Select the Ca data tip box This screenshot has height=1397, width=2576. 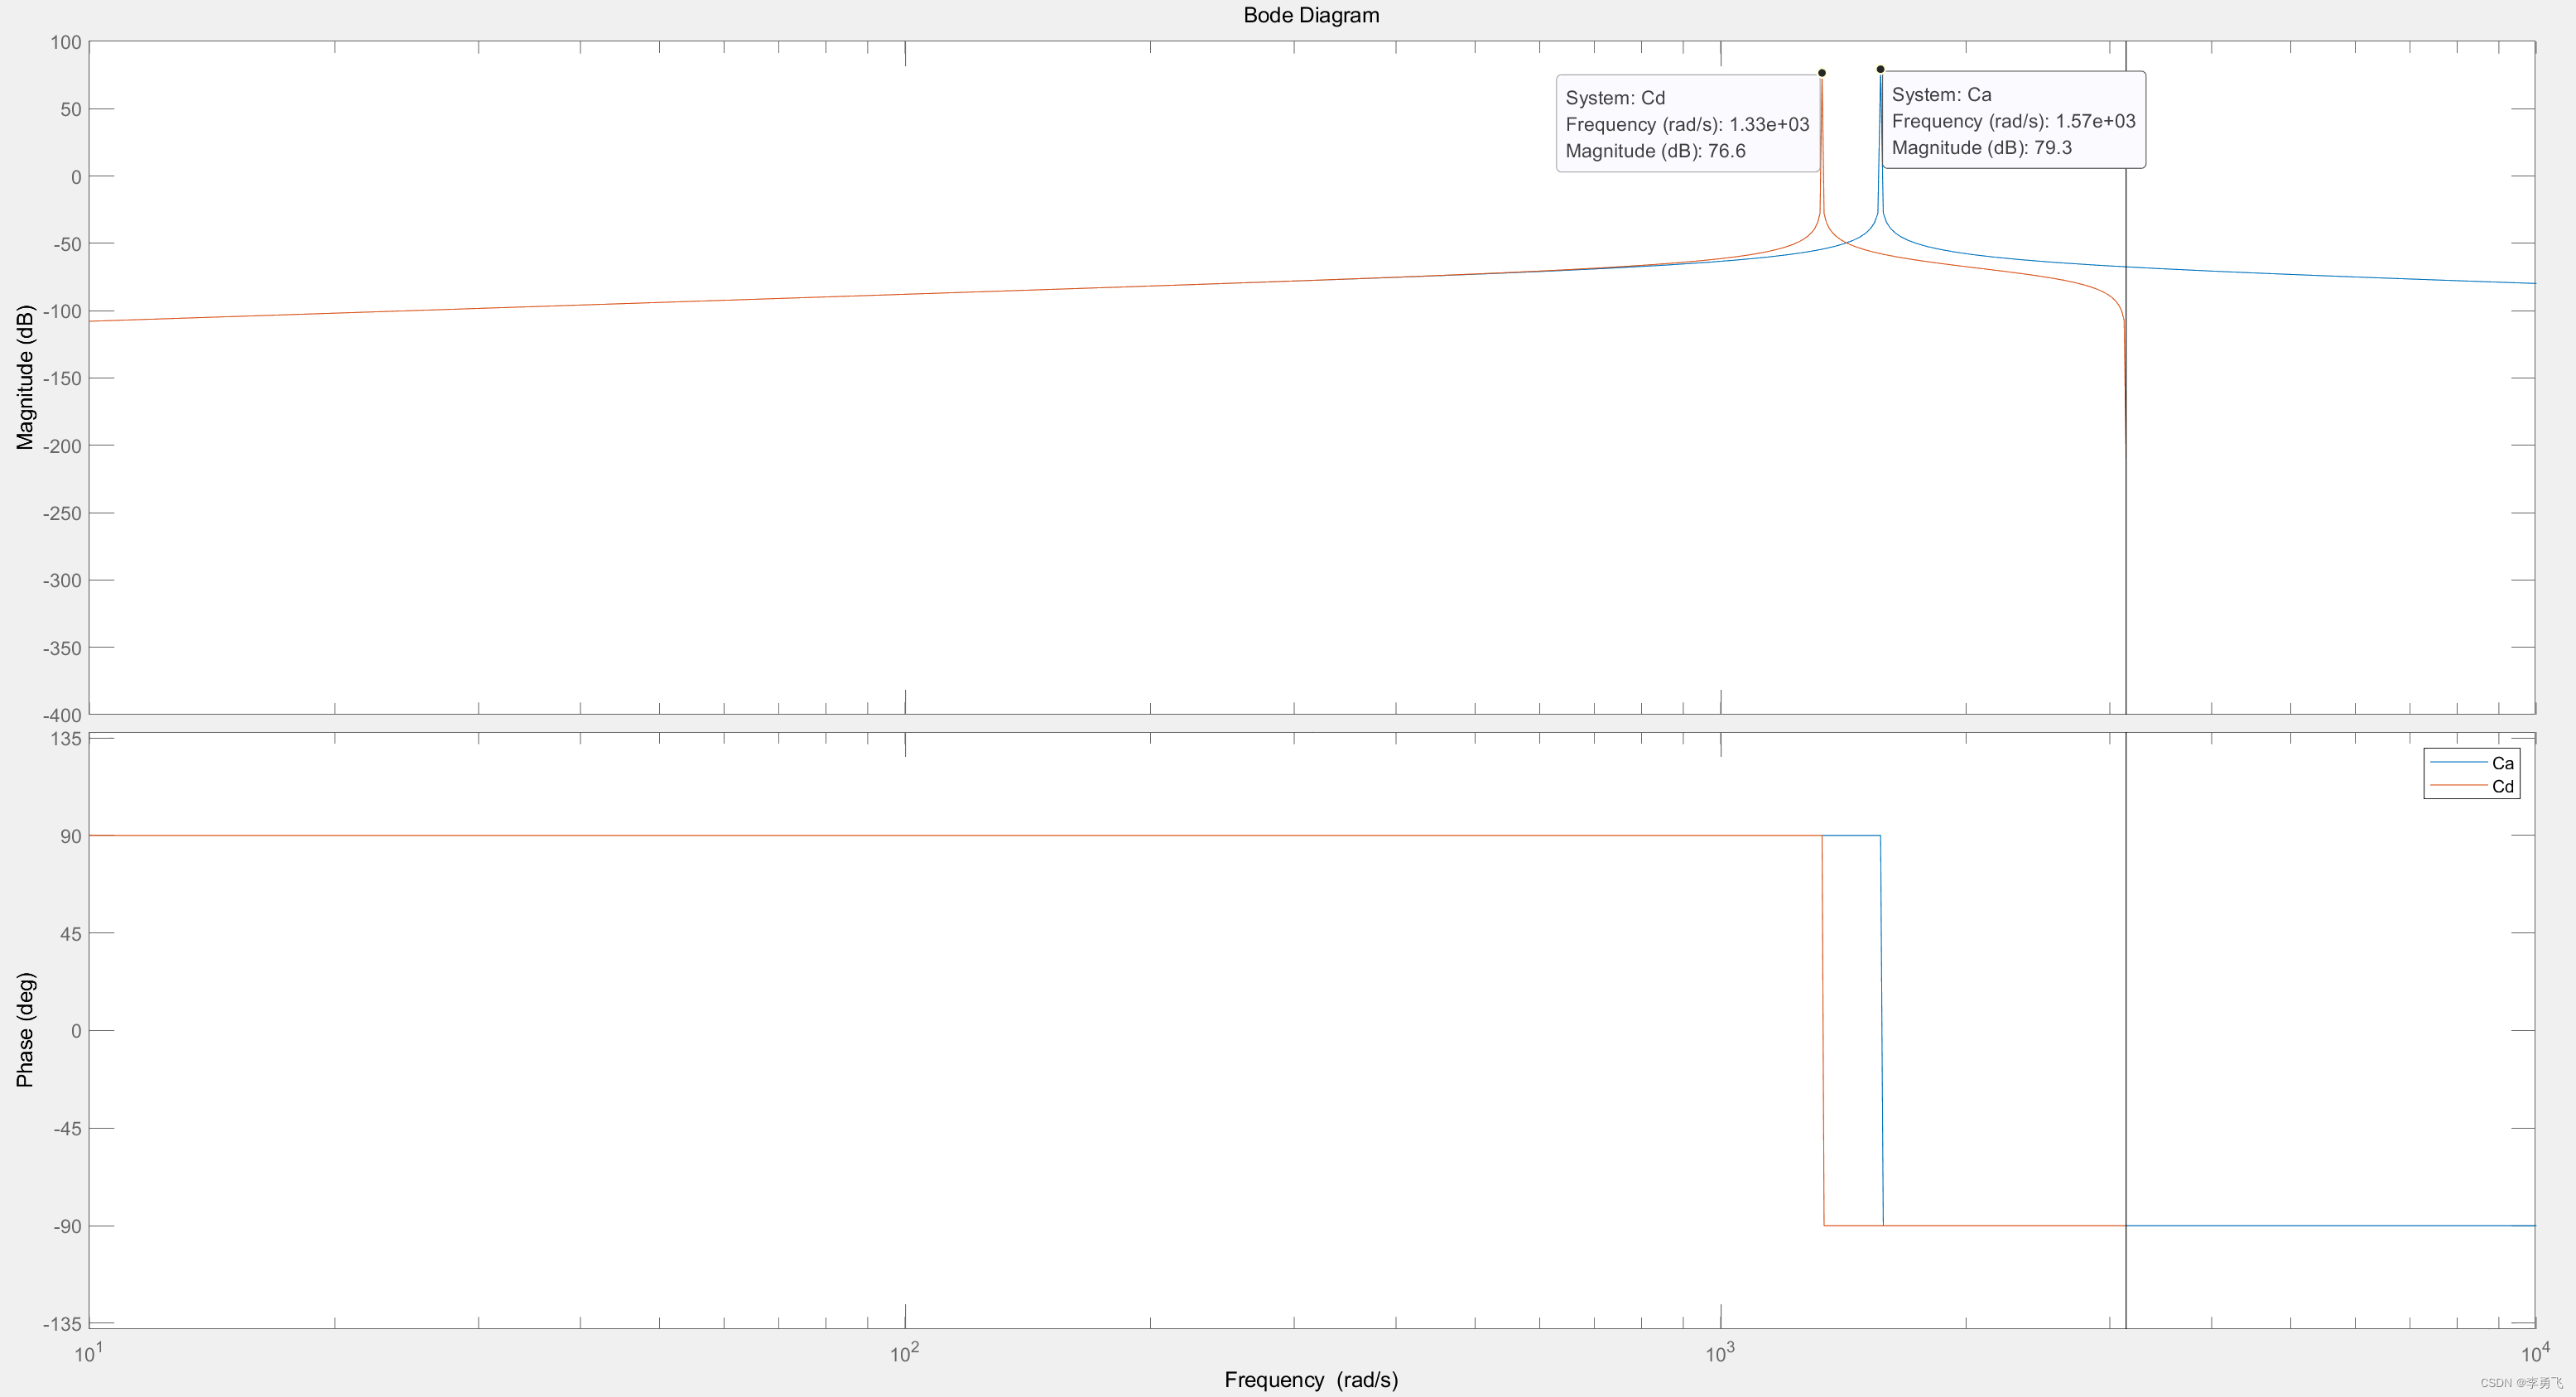[x=2014, y=120]
